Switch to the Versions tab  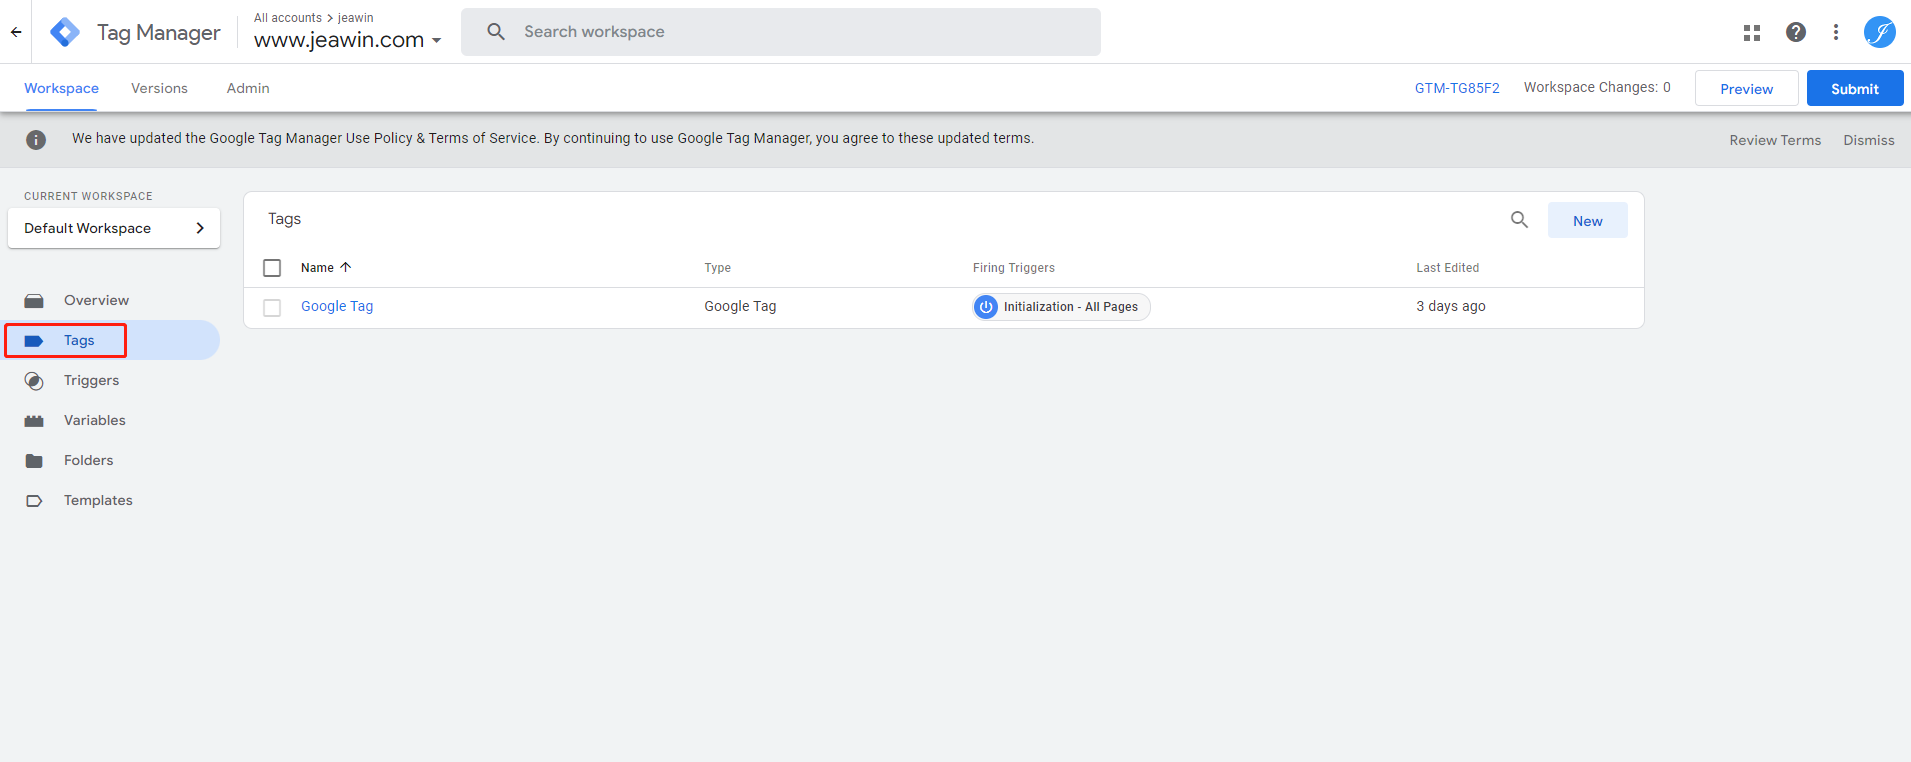[x=159, y=88]
